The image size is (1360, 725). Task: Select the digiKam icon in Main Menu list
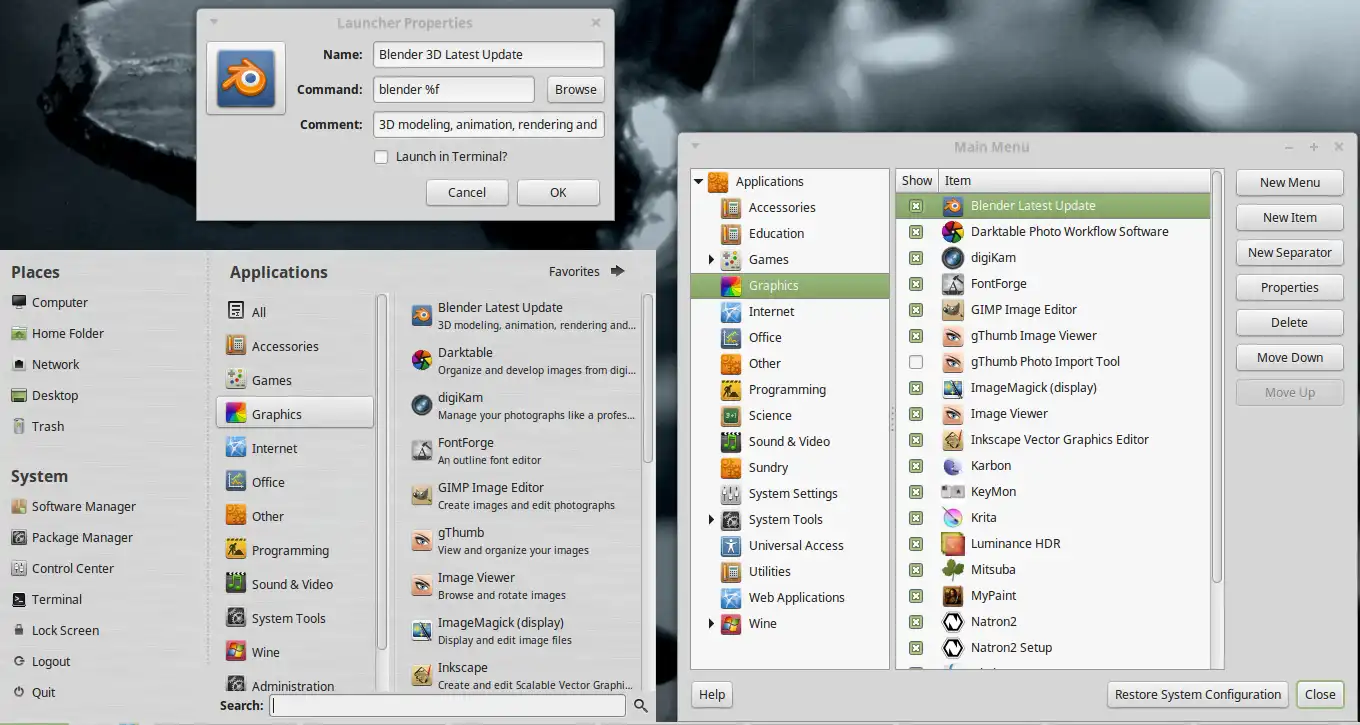953,258
